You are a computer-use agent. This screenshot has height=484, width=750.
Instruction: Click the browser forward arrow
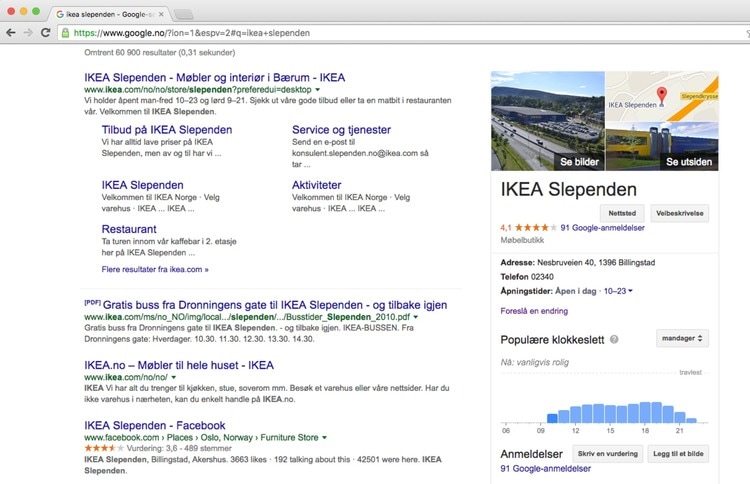[x=28, y=33]
